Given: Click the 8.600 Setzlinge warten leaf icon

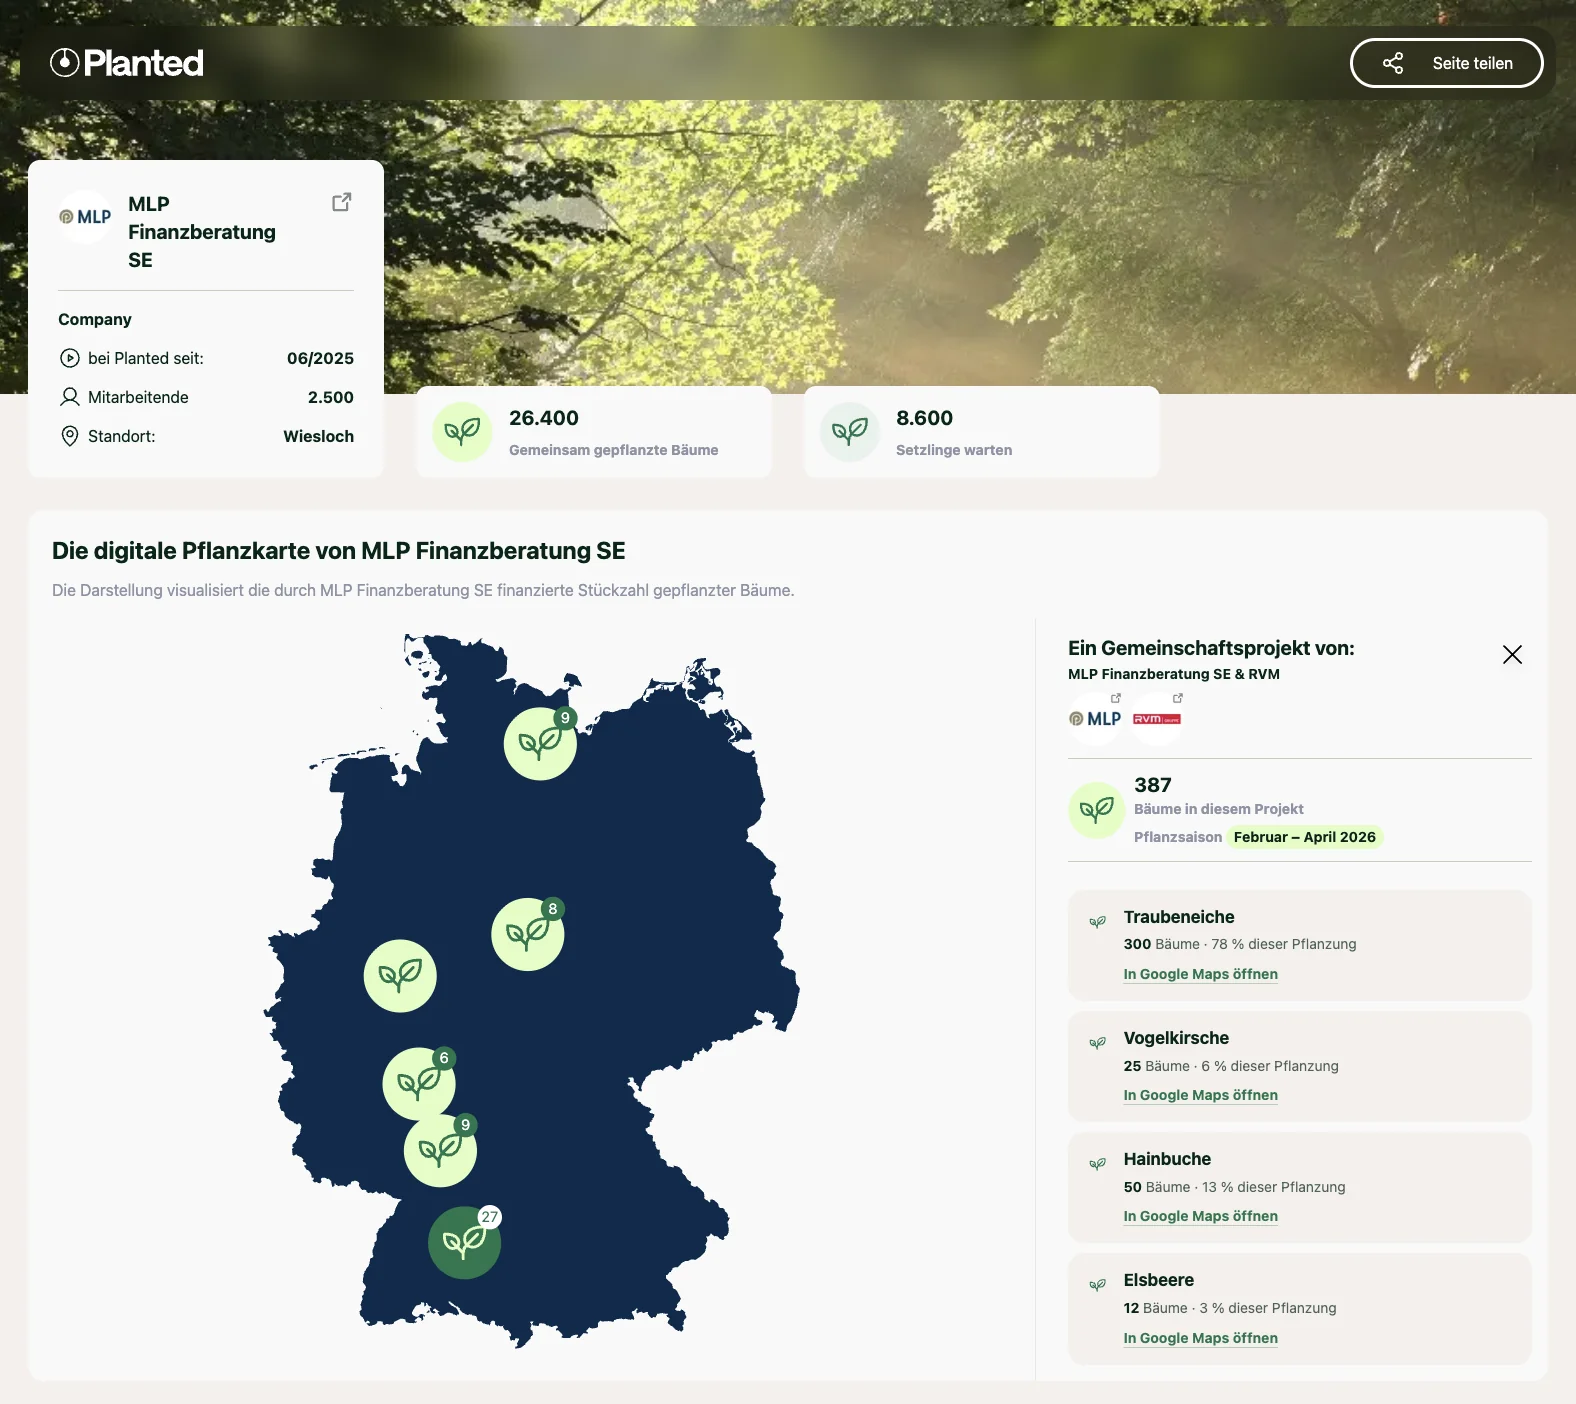Looking at the screenshot, I should 850,432.
